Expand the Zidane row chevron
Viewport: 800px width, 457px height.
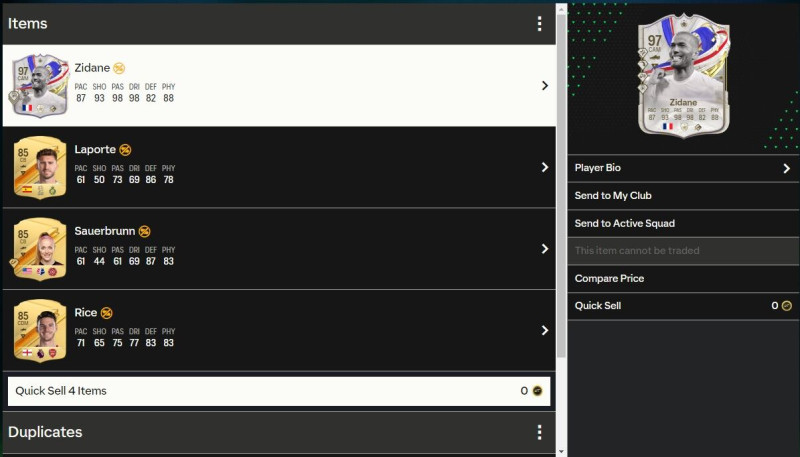point(545,85)
